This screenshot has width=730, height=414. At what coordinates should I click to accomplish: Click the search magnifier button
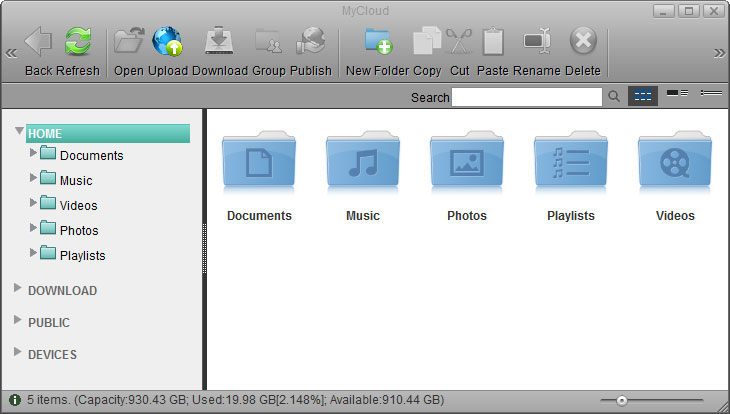point(615,97)
